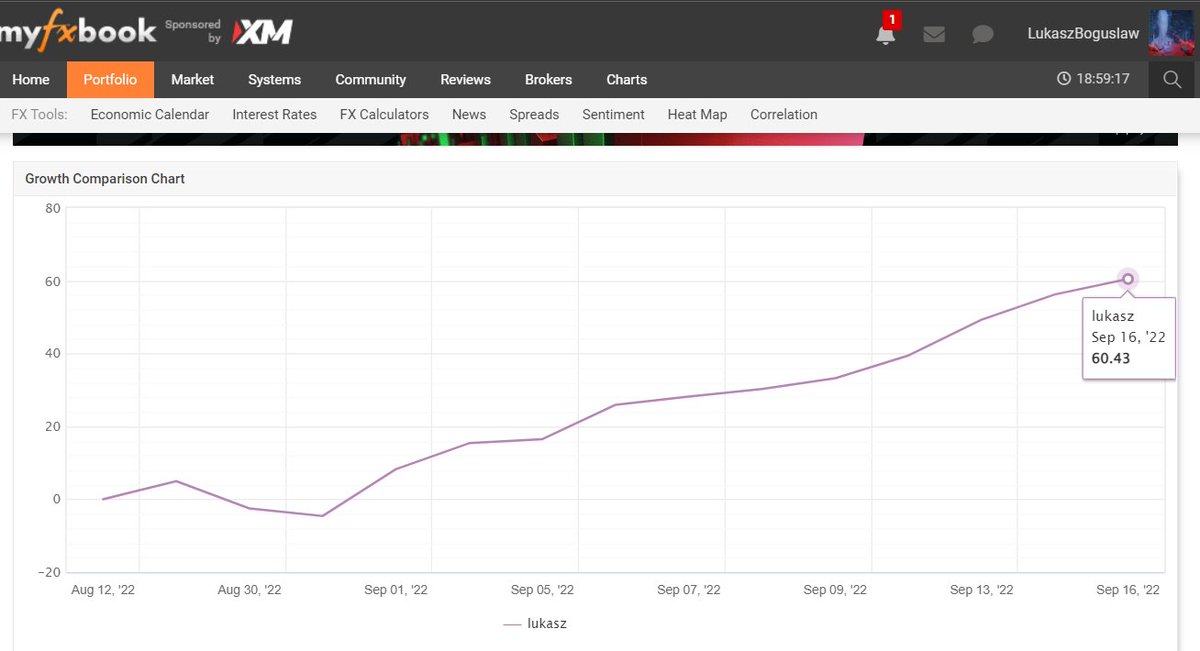Open the Portfolio menu item
Viewport: 1200px width, 651px height.
(110, 80)
